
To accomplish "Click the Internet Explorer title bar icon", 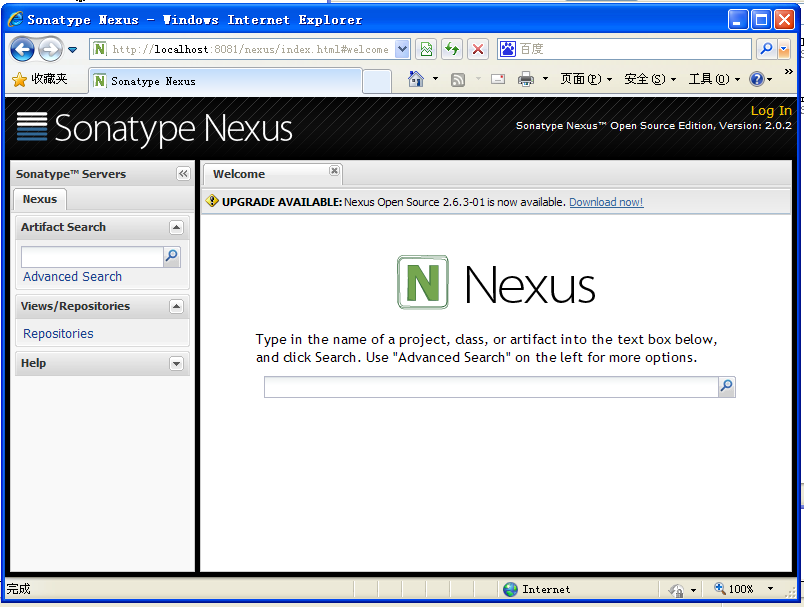I will (15, 19).
